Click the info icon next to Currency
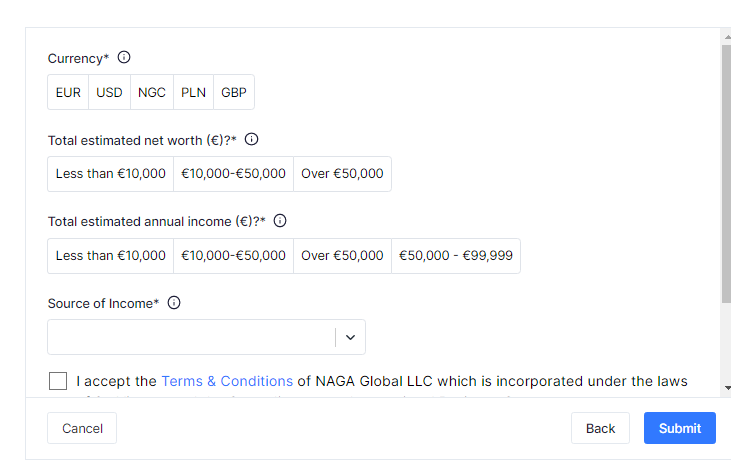Screen dimensions: 731x463 [x=124, y=58]
